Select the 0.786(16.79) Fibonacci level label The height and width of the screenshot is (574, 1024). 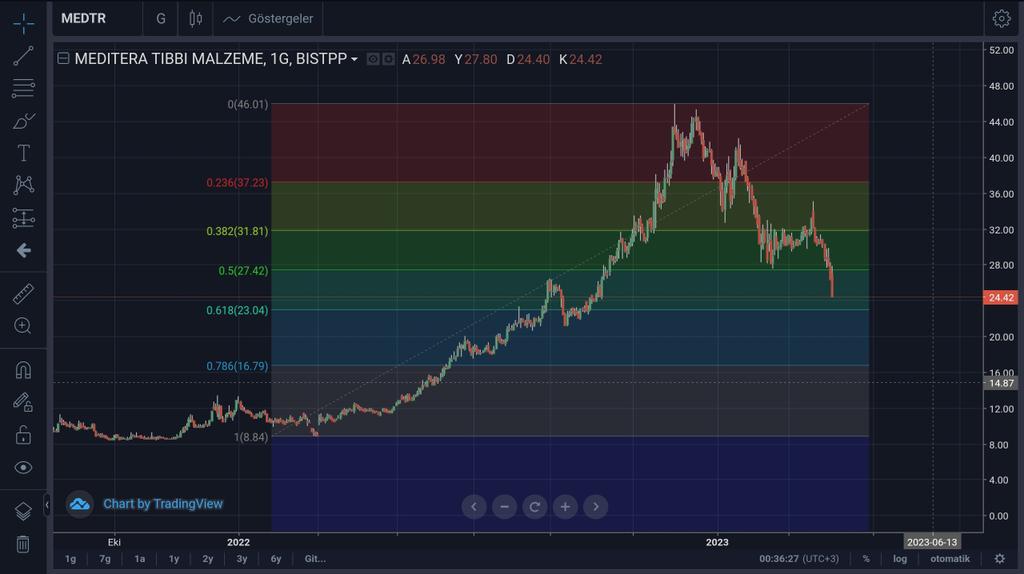237,366
